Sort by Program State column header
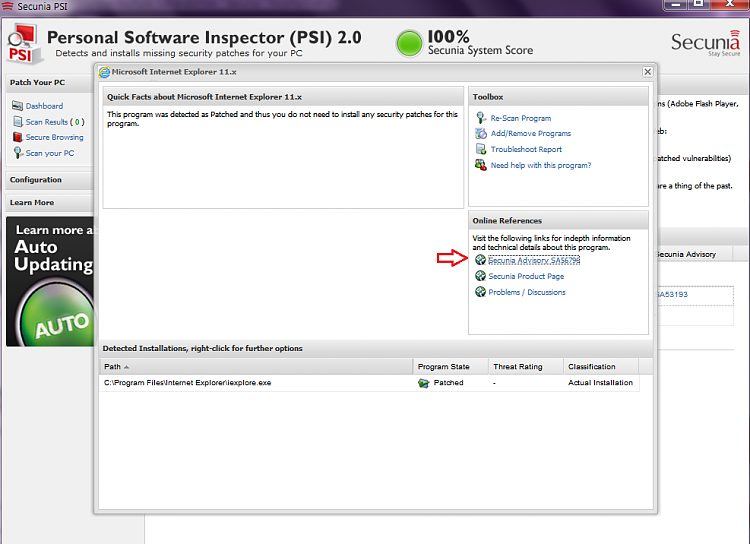The image size is (750, 544). tap(451, 366)
